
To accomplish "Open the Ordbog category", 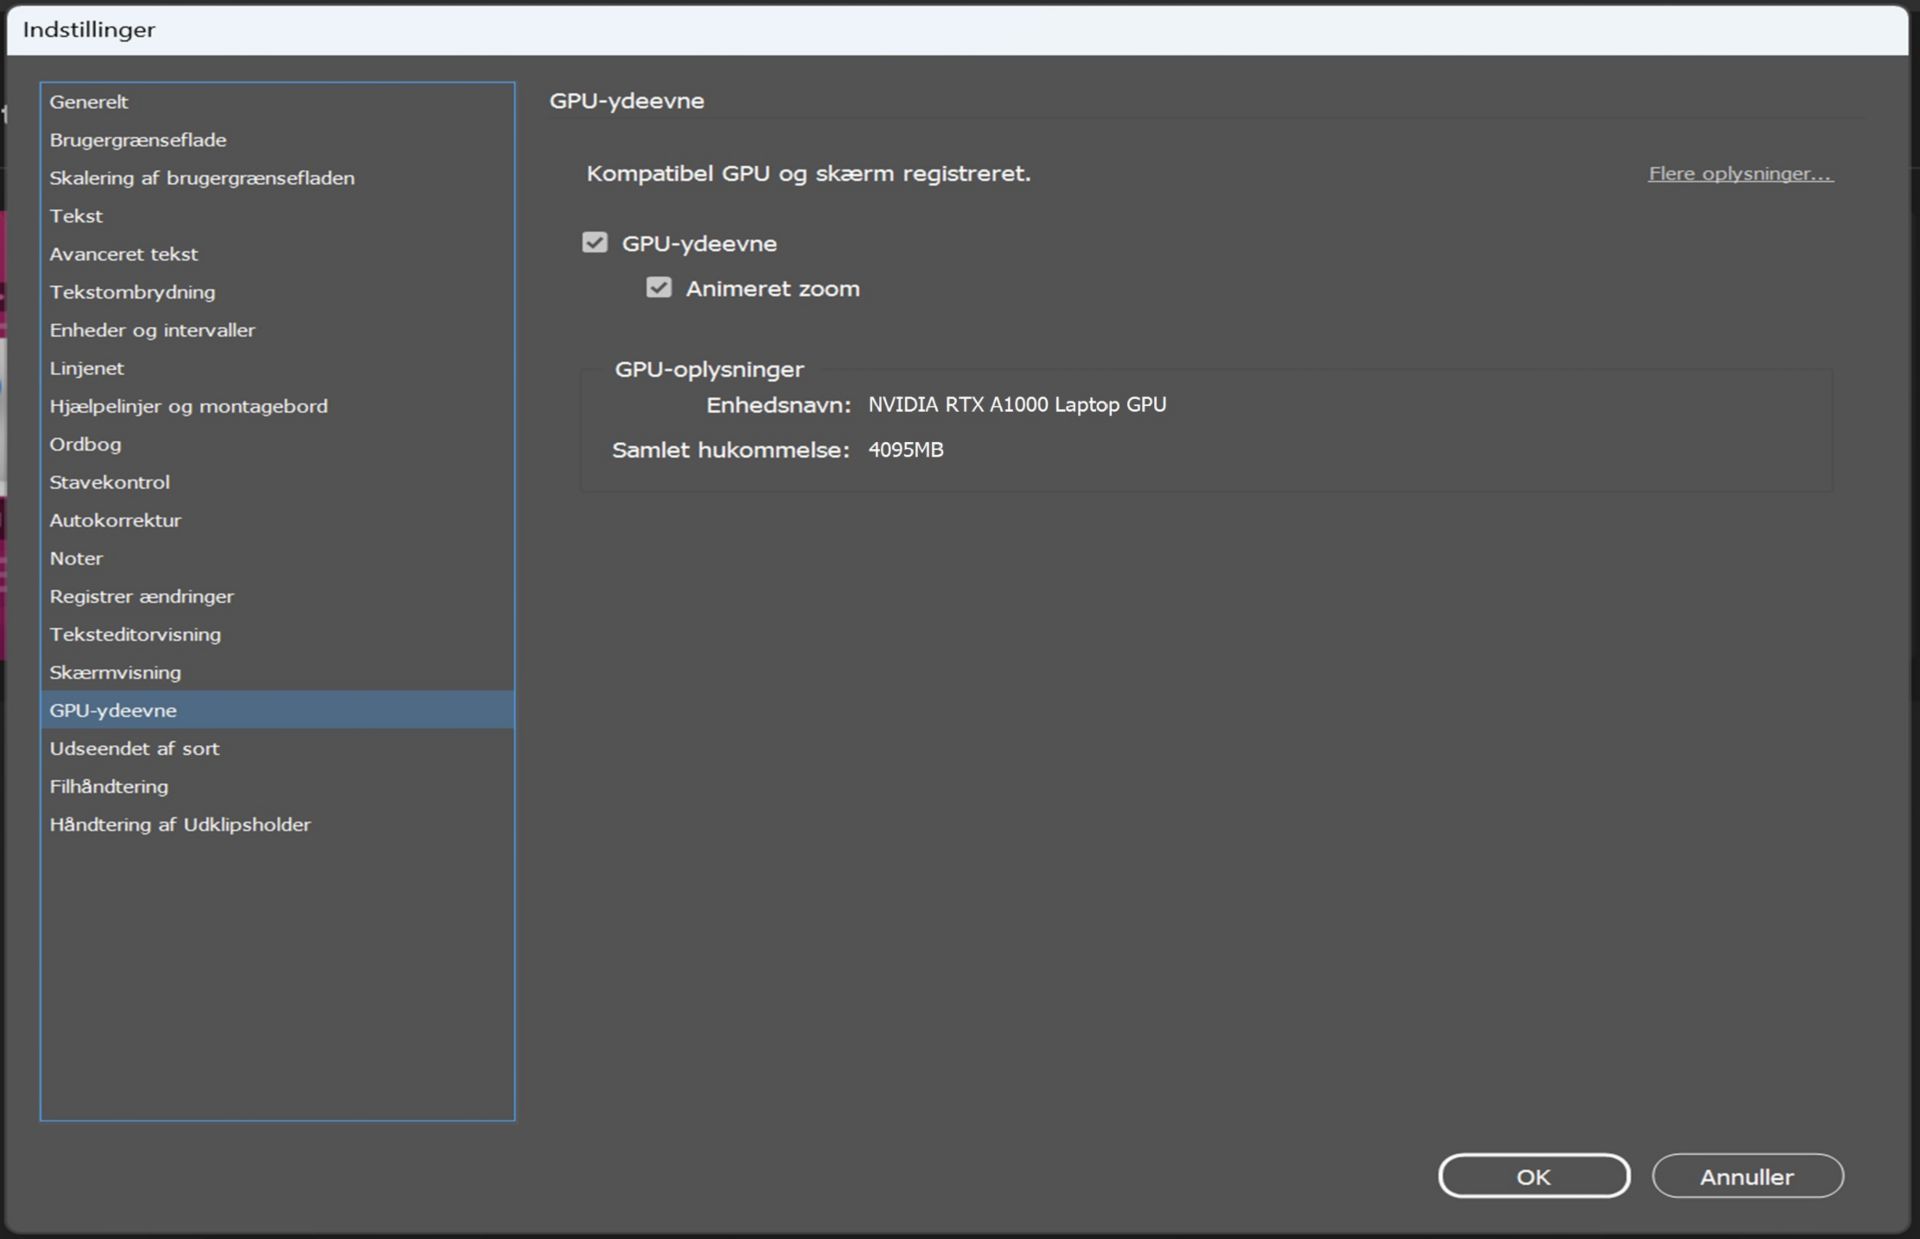I will pos(85,444).
